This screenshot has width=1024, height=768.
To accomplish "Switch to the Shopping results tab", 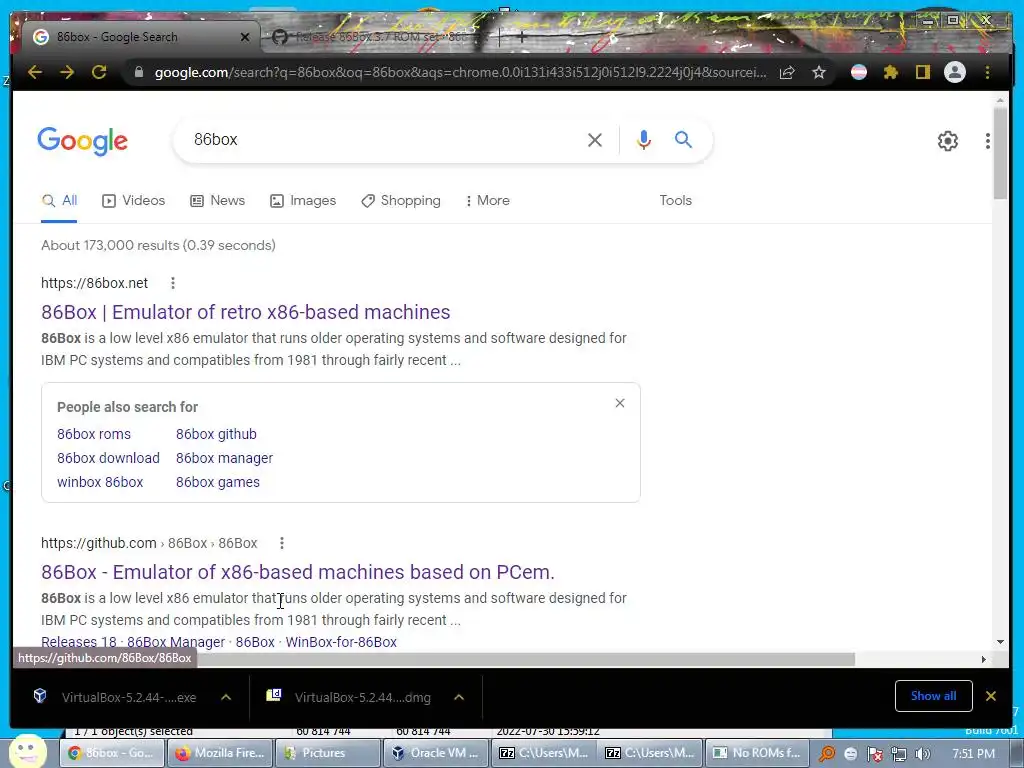I will point(401,200).
